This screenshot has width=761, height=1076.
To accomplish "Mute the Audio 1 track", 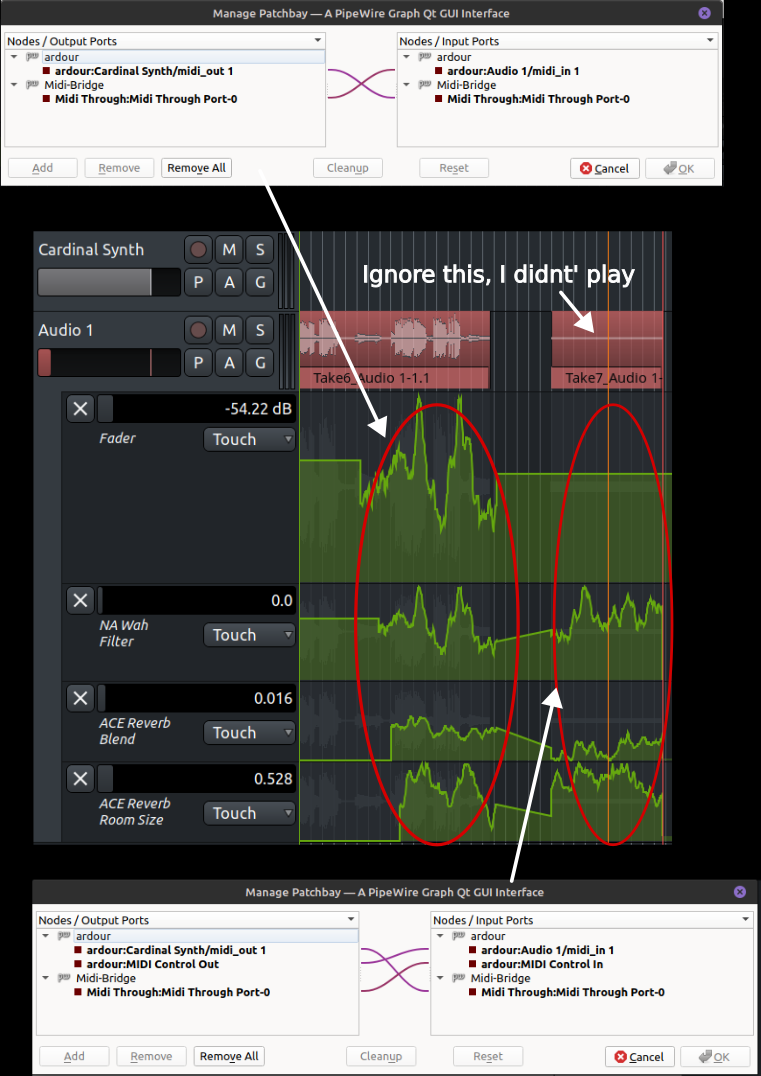I will click(230, 329).
